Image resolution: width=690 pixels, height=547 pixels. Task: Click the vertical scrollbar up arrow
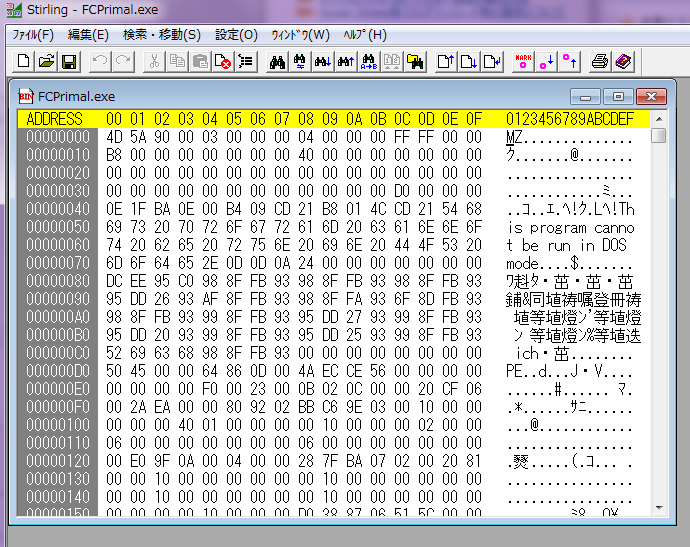click(x=659, y=119)
